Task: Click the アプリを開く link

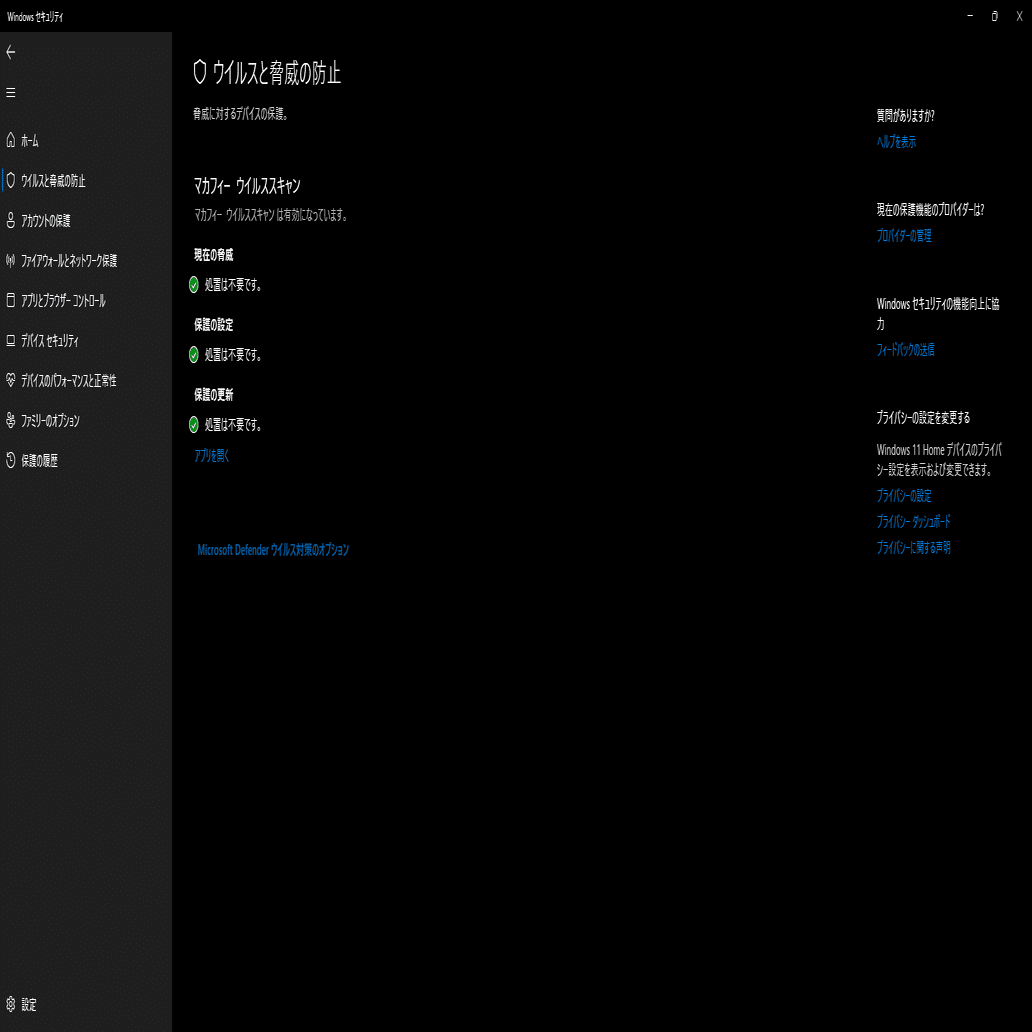Action: coord(211,455)
